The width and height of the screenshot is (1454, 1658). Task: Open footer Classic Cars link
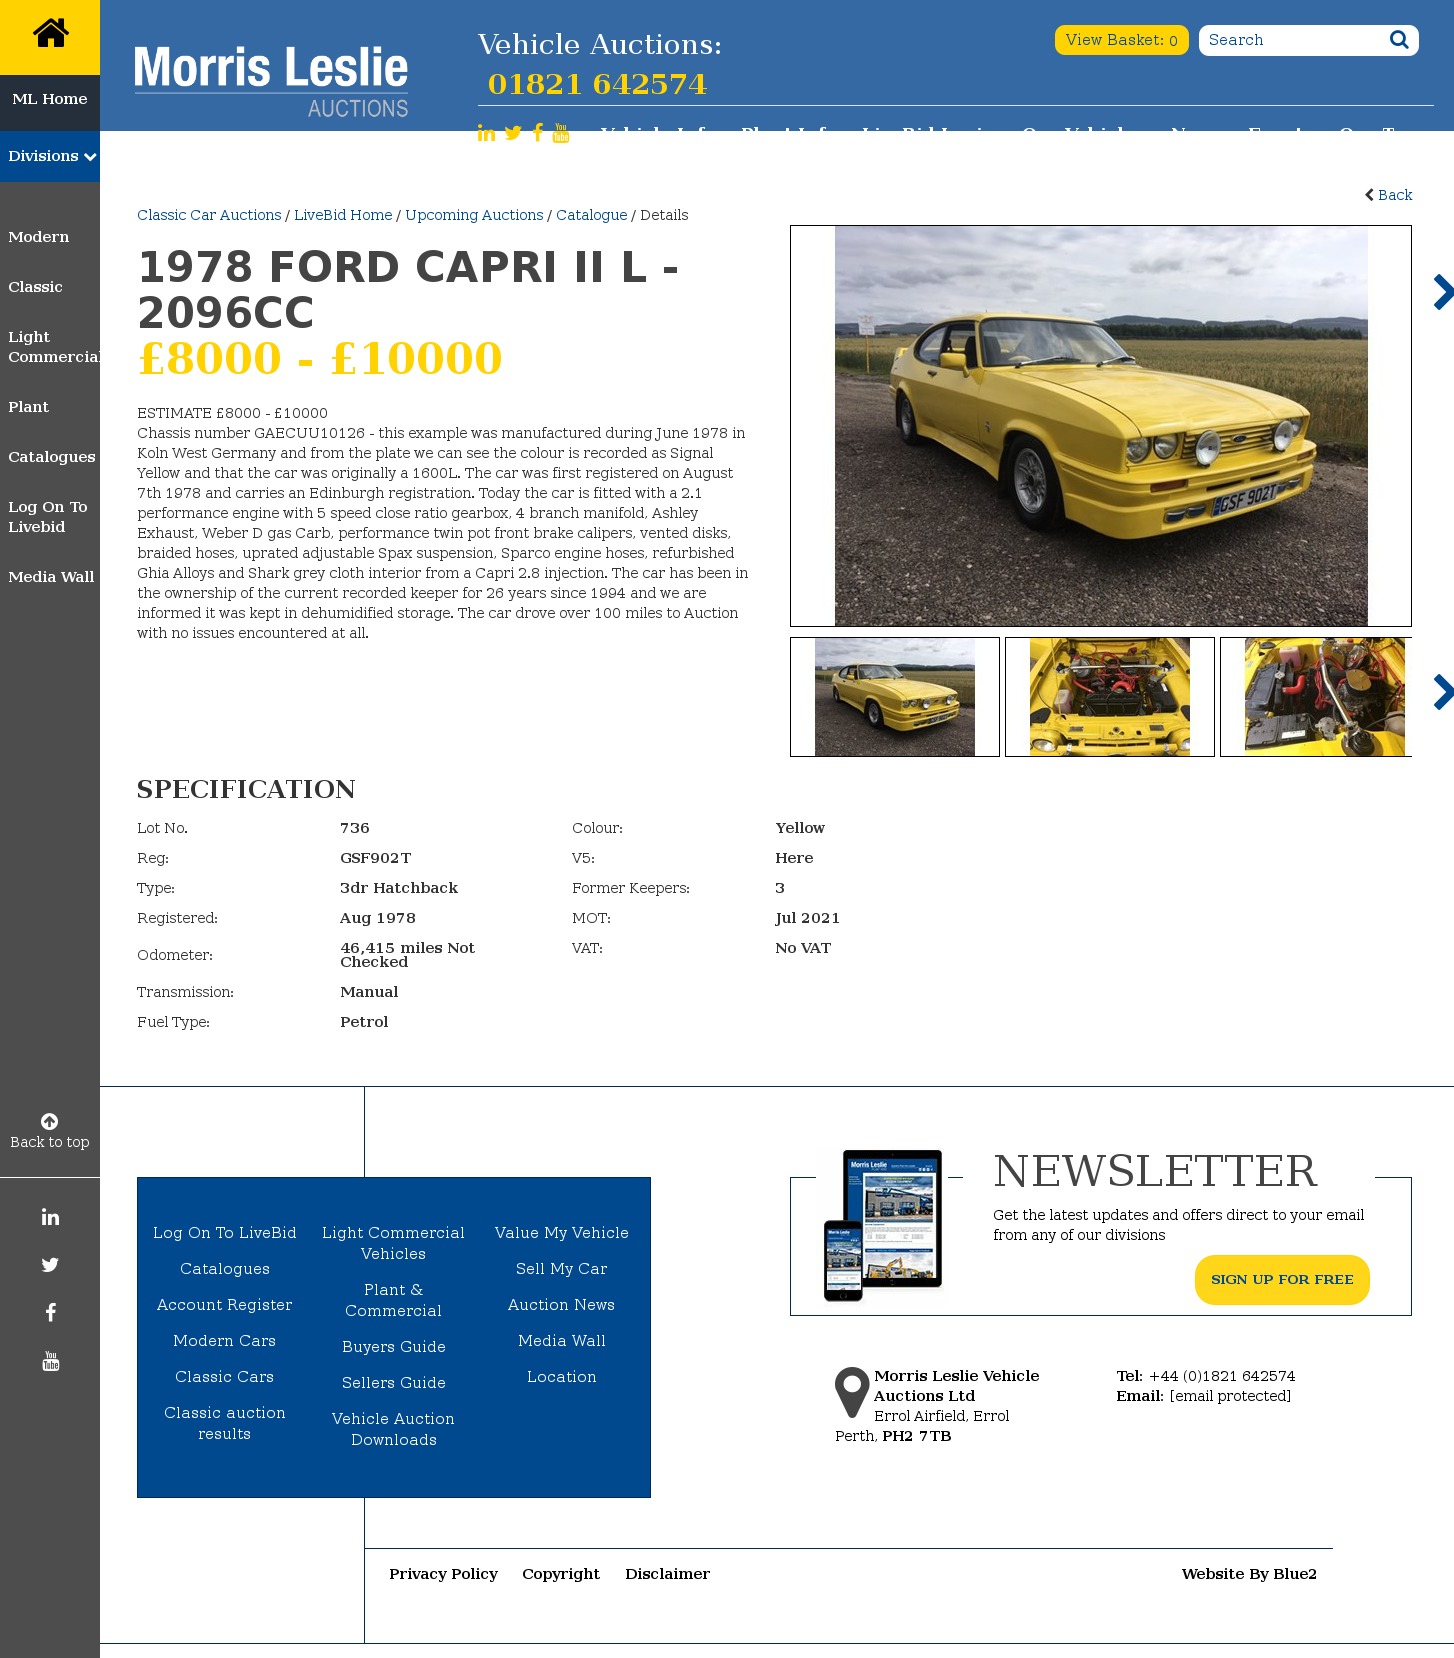tap(225, 1377)
